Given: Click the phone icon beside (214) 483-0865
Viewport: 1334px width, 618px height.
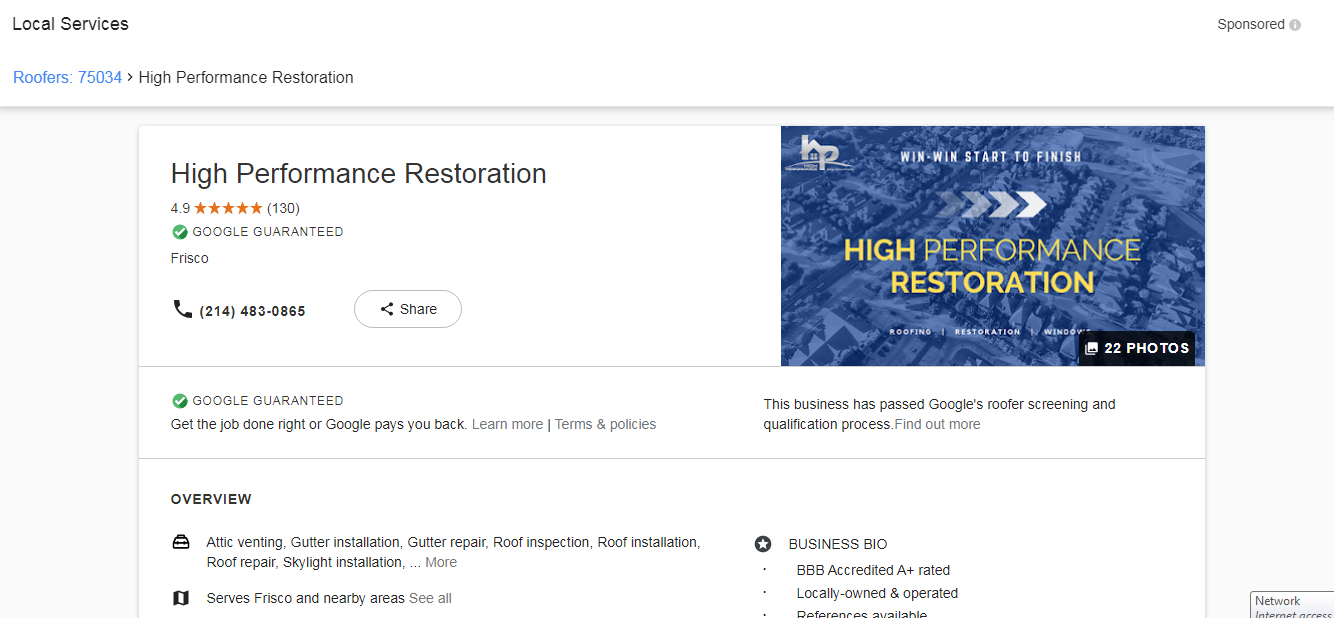Looking at the screenshot, I should point(182,309).
